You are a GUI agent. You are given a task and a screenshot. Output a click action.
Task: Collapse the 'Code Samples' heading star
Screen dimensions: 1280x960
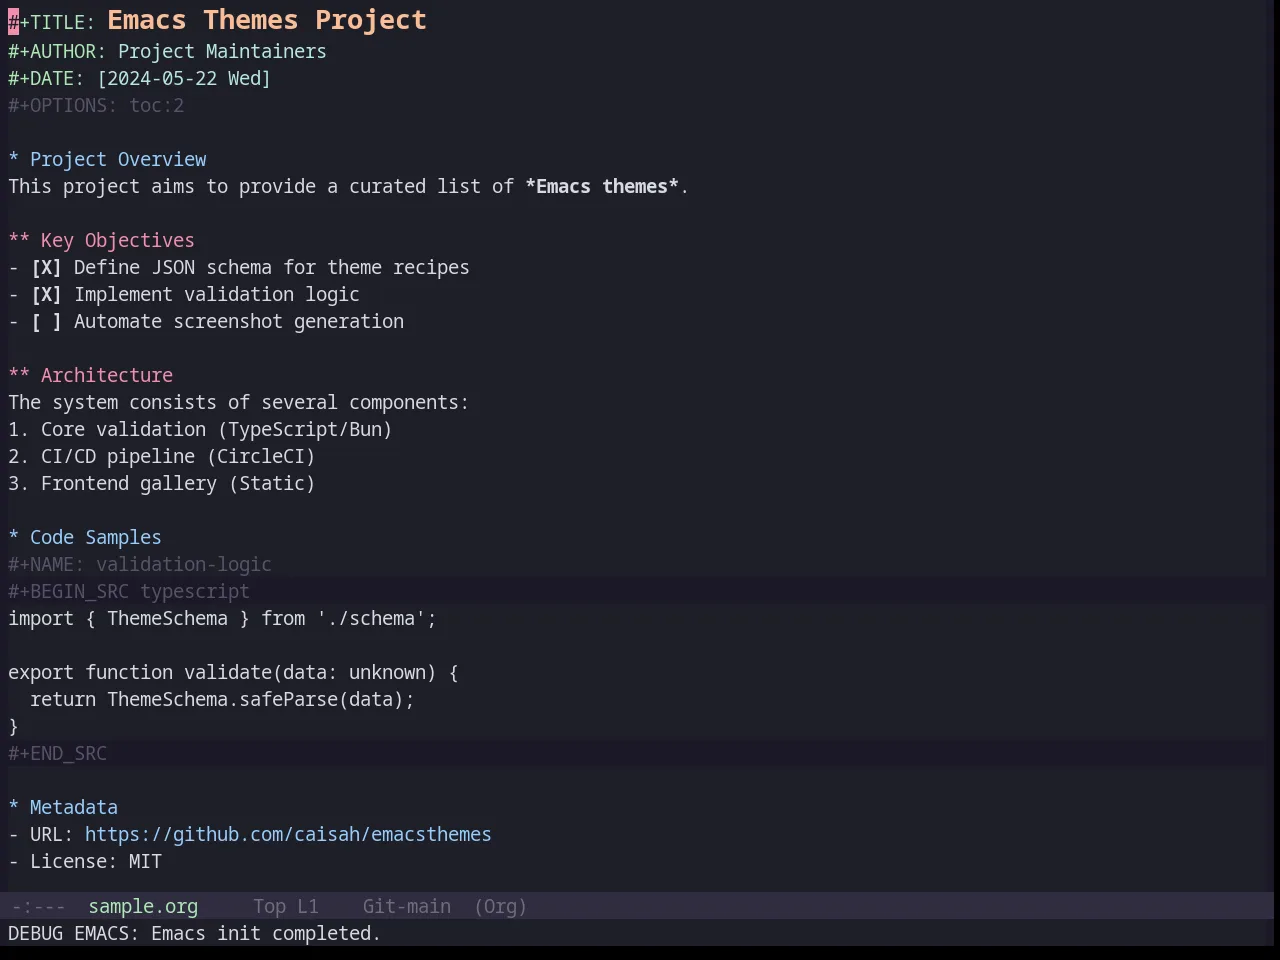pyautogui.click(x=14, y=537)
